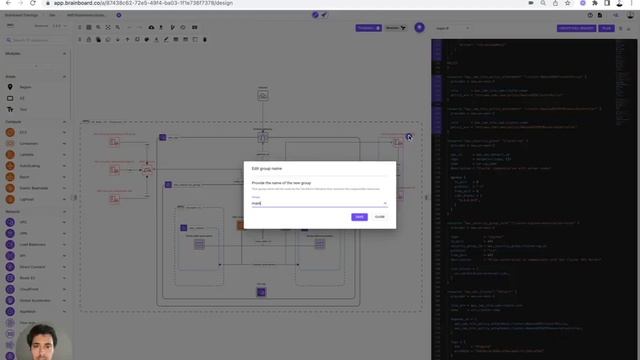Click the Load Balancers network icon
Image resolution: width=640 pixels, height=360 pixels.
tap(10, 244)
